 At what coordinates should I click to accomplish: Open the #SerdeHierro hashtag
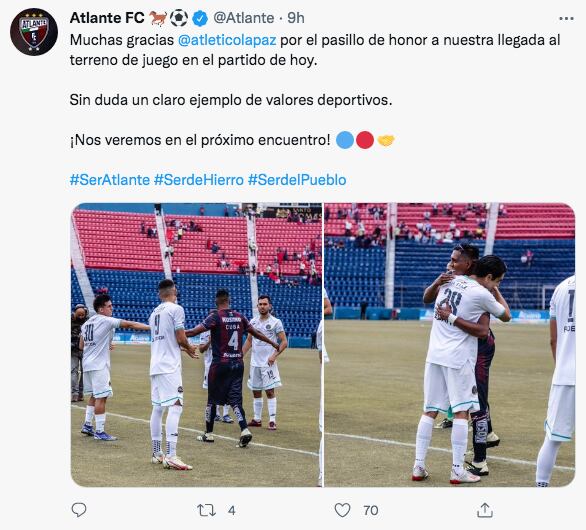[x=199, y=180]
